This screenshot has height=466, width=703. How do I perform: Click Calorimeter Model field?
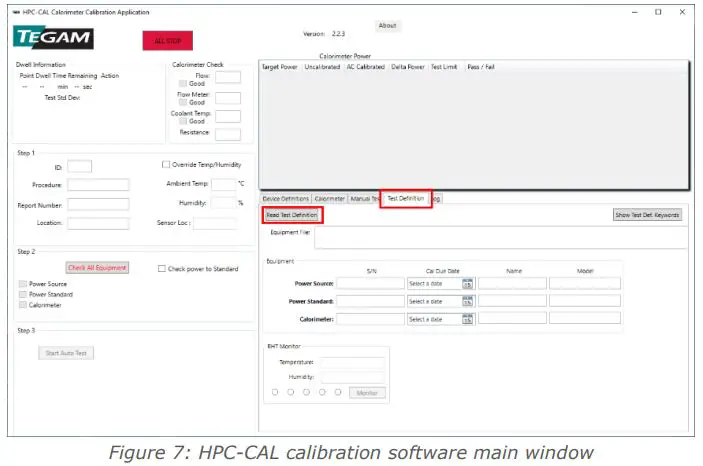585,318
